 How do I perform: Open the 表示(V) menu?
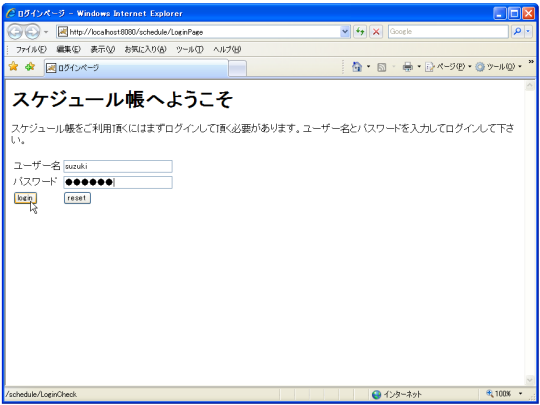pos(102,50)
